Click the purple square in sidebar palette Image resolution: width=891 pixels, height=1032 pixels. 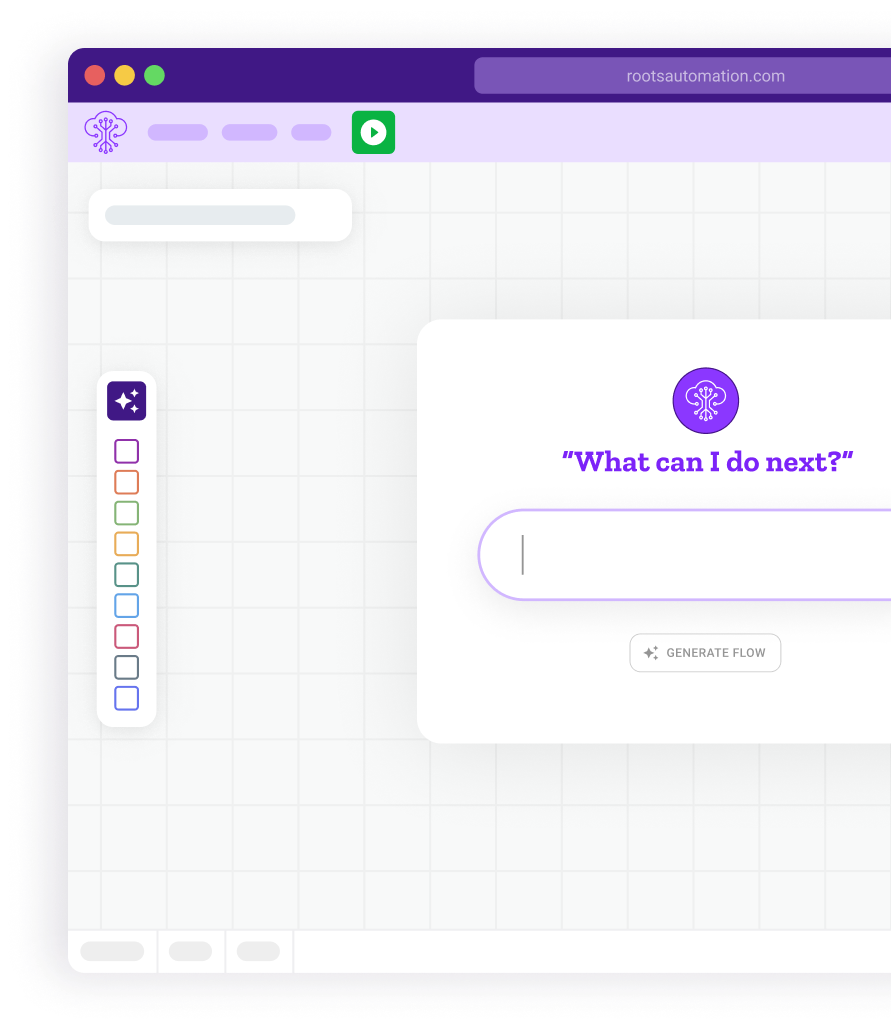[126, 452]
